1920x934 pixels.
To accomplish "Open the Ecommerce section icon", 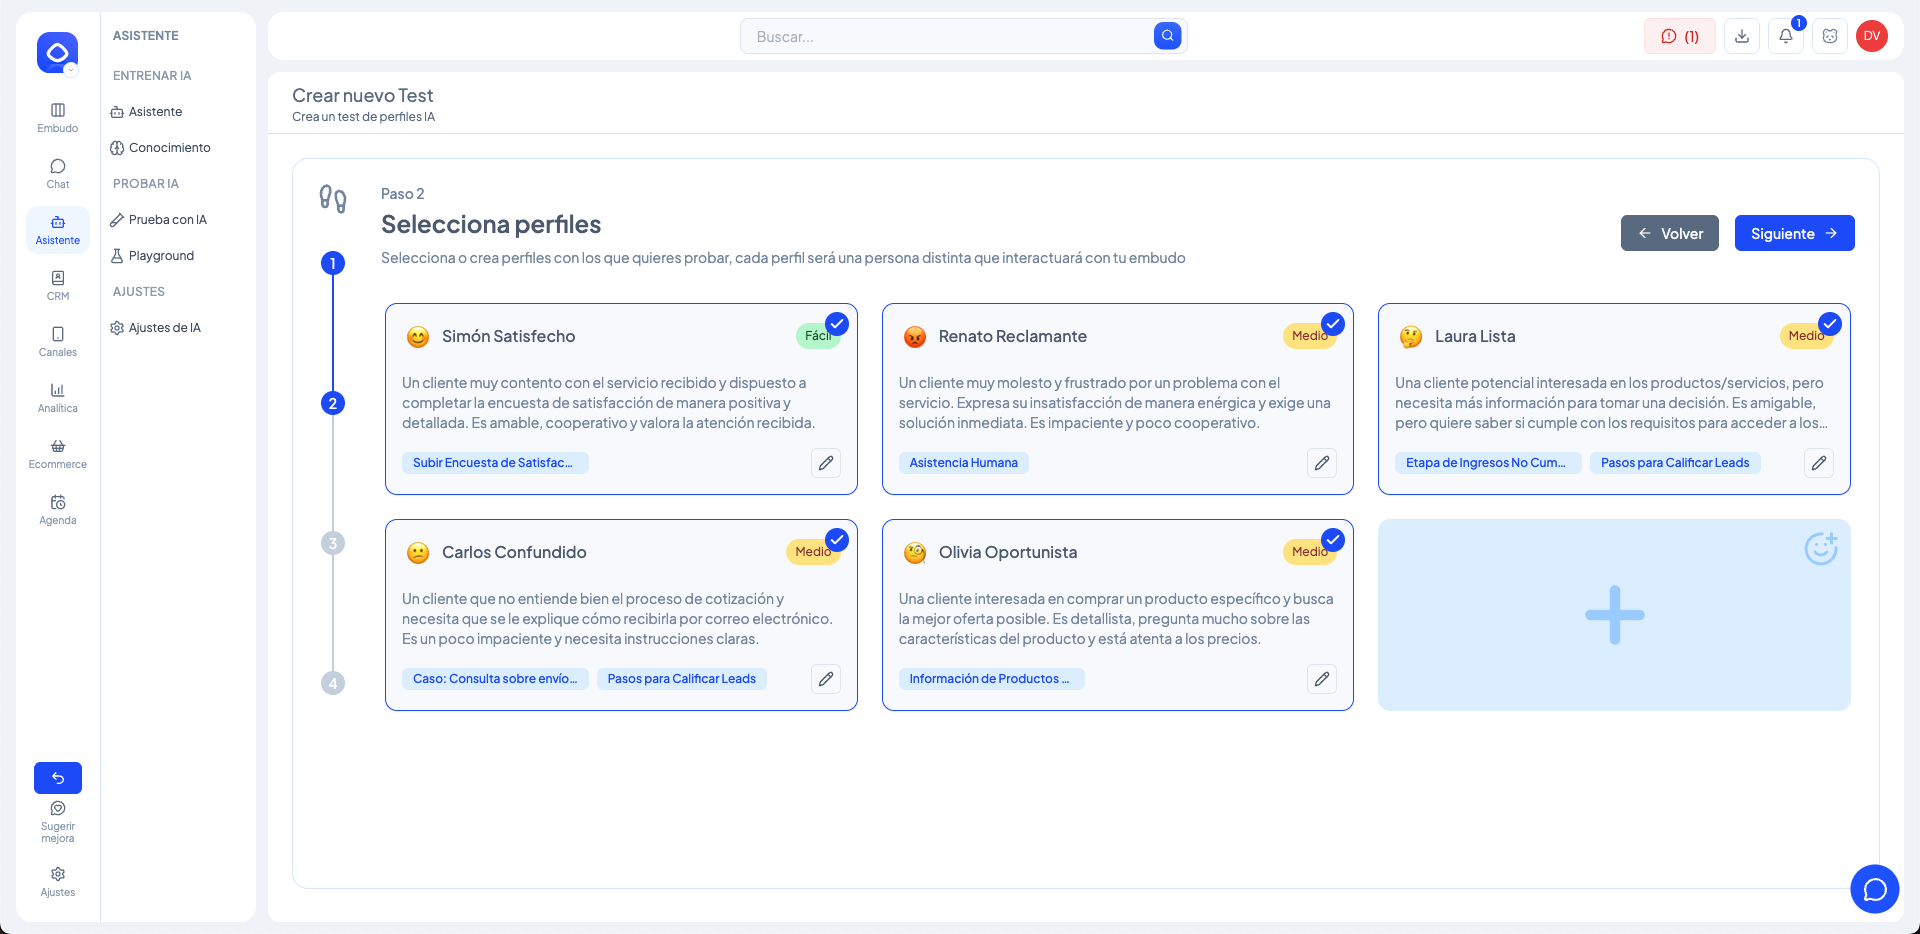I will click(x=58, y=453).
